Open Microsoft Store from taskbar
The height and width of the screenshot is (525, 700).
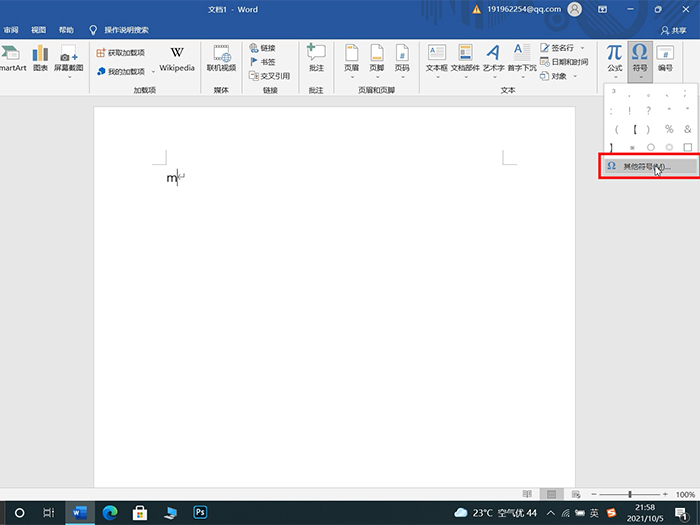(x=140, y=512)
